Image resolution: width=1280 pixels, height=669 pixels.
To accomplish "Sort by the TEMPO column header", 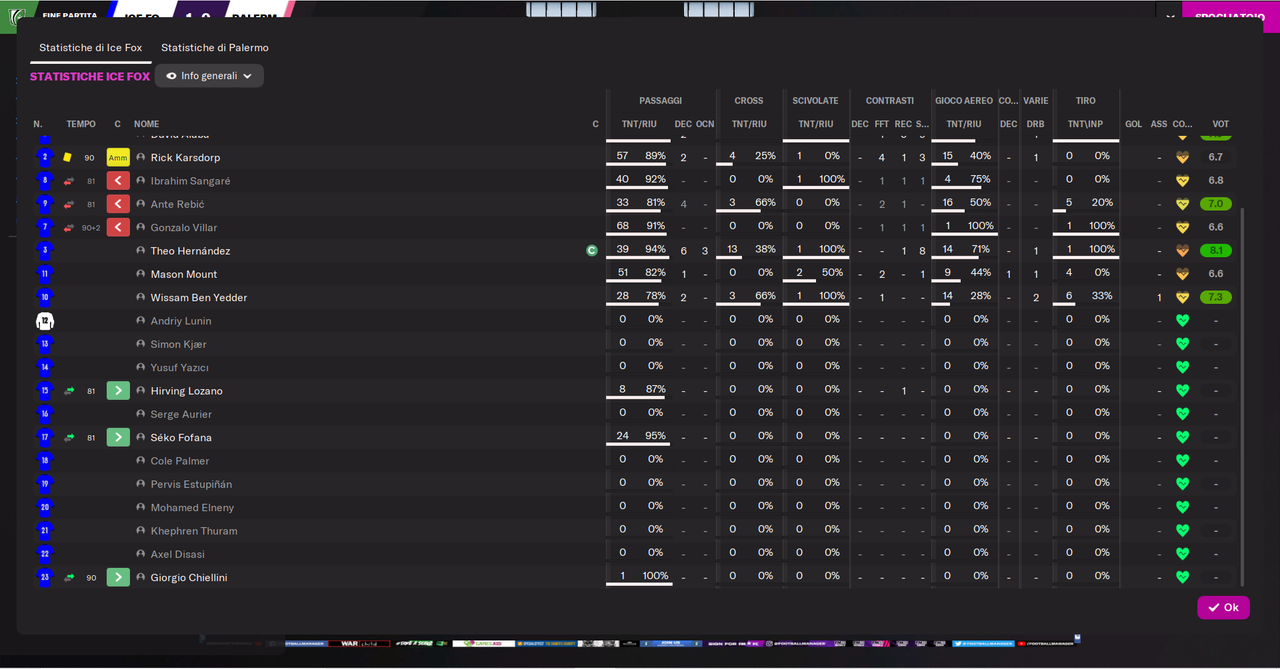I will tap(81, 124).
